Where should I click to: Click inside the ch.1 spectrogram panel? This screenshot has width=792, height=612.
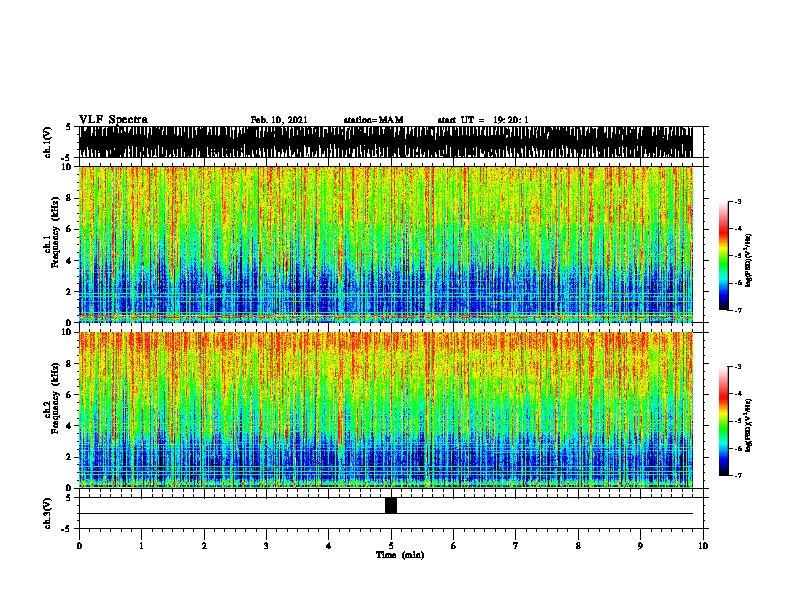[x=386, y=244]
